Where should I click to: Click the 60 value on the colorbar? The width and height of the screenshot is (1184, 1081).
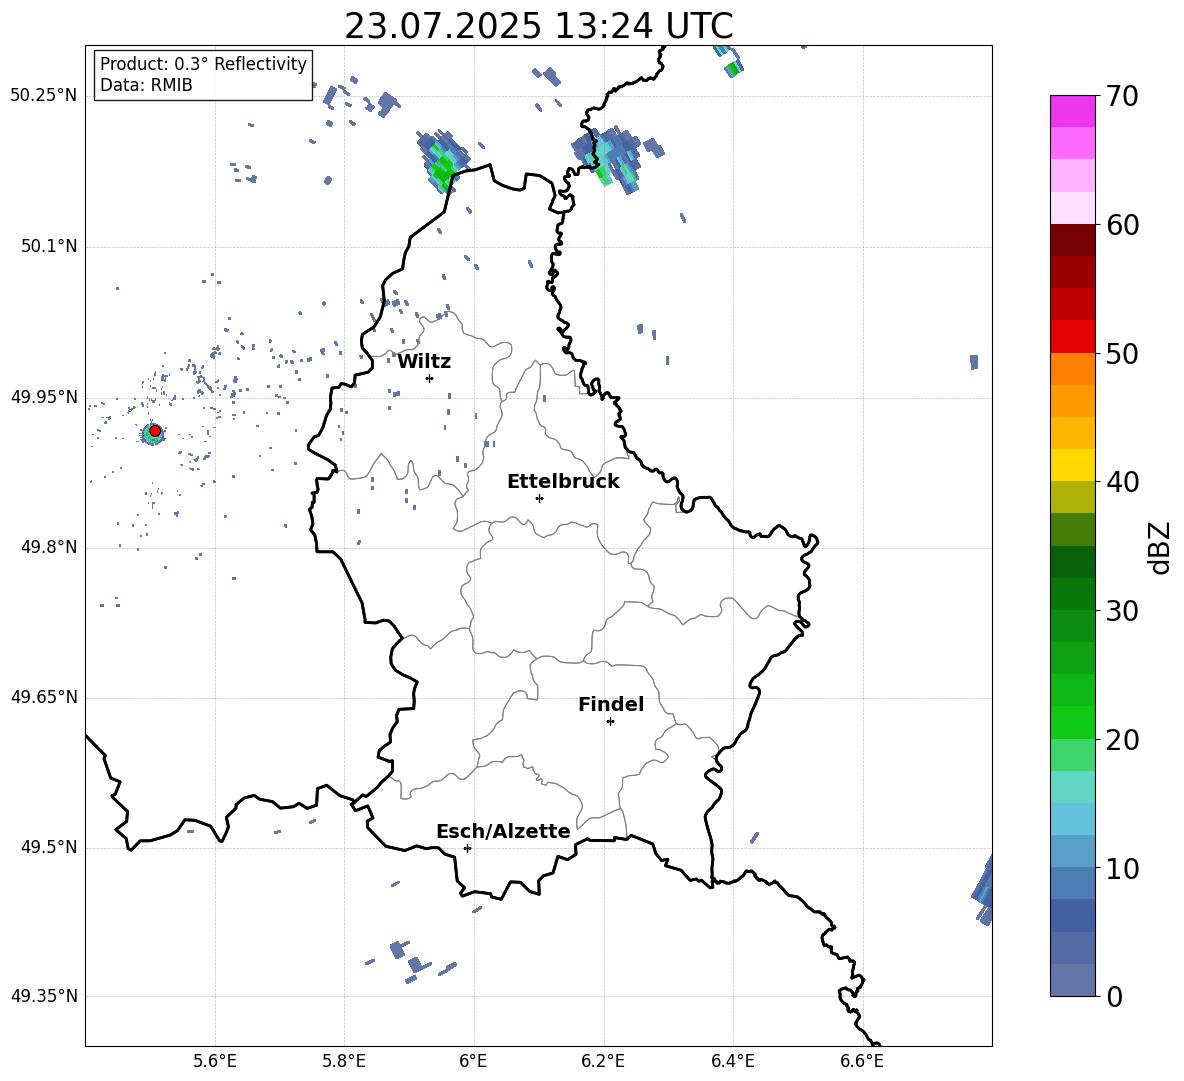point(1122,225)
